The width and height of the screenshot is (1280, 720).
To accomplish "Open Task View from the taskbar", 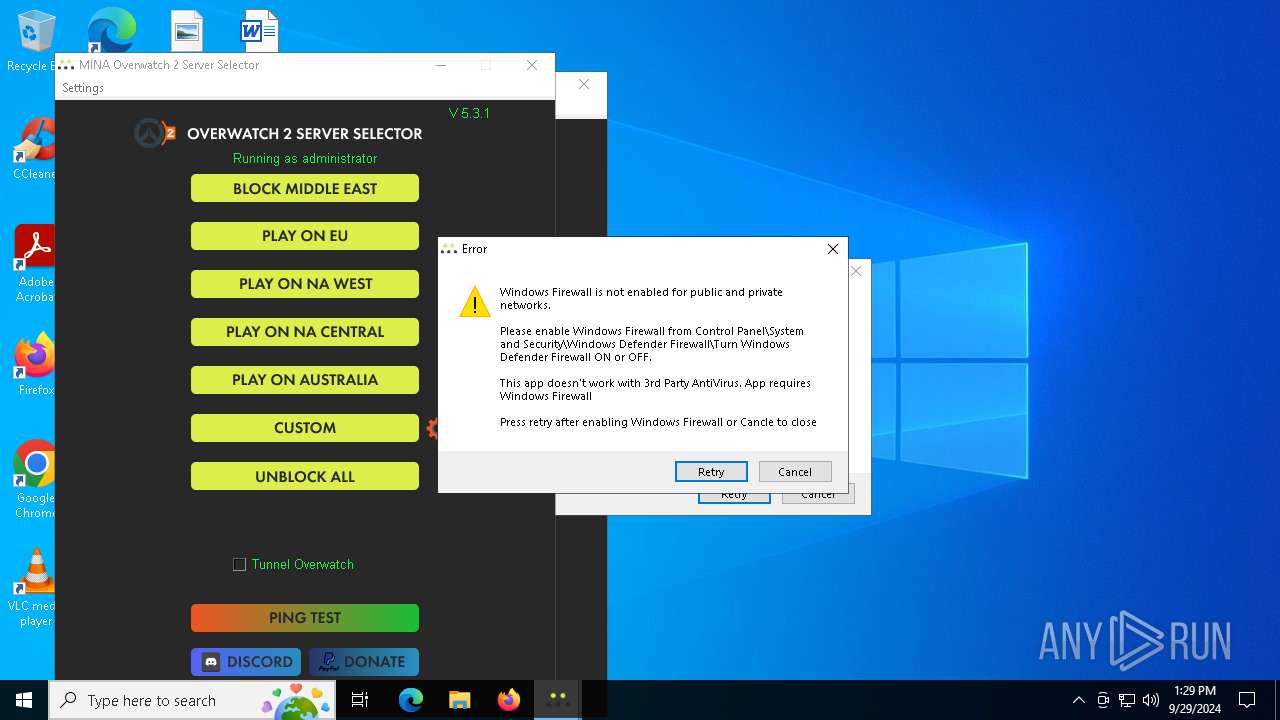I will (x=360, y=700).
